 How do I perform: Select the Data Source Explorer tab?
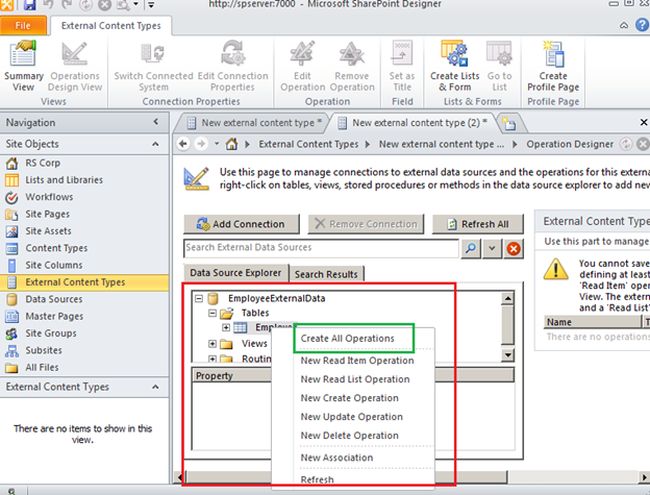pyautogui.click(x=235, y=273)
